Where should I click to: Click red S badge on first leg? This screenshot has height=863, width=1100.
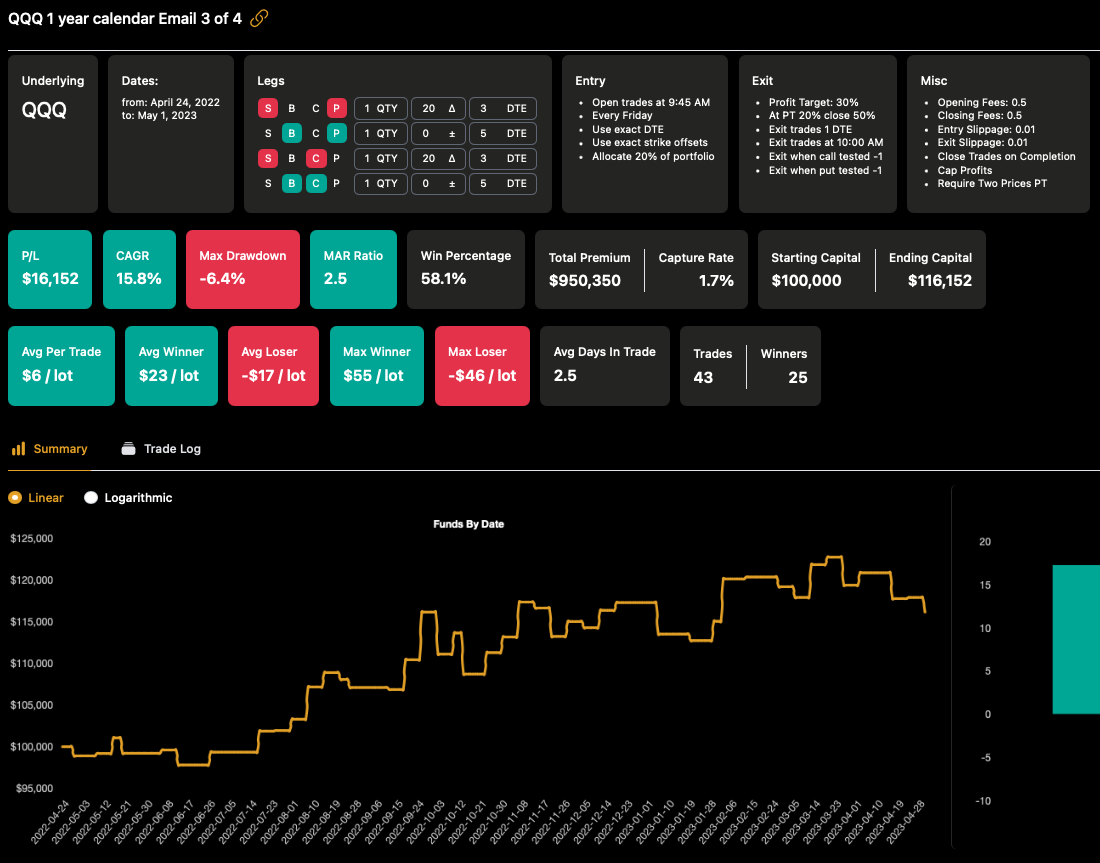coord(268,108)
